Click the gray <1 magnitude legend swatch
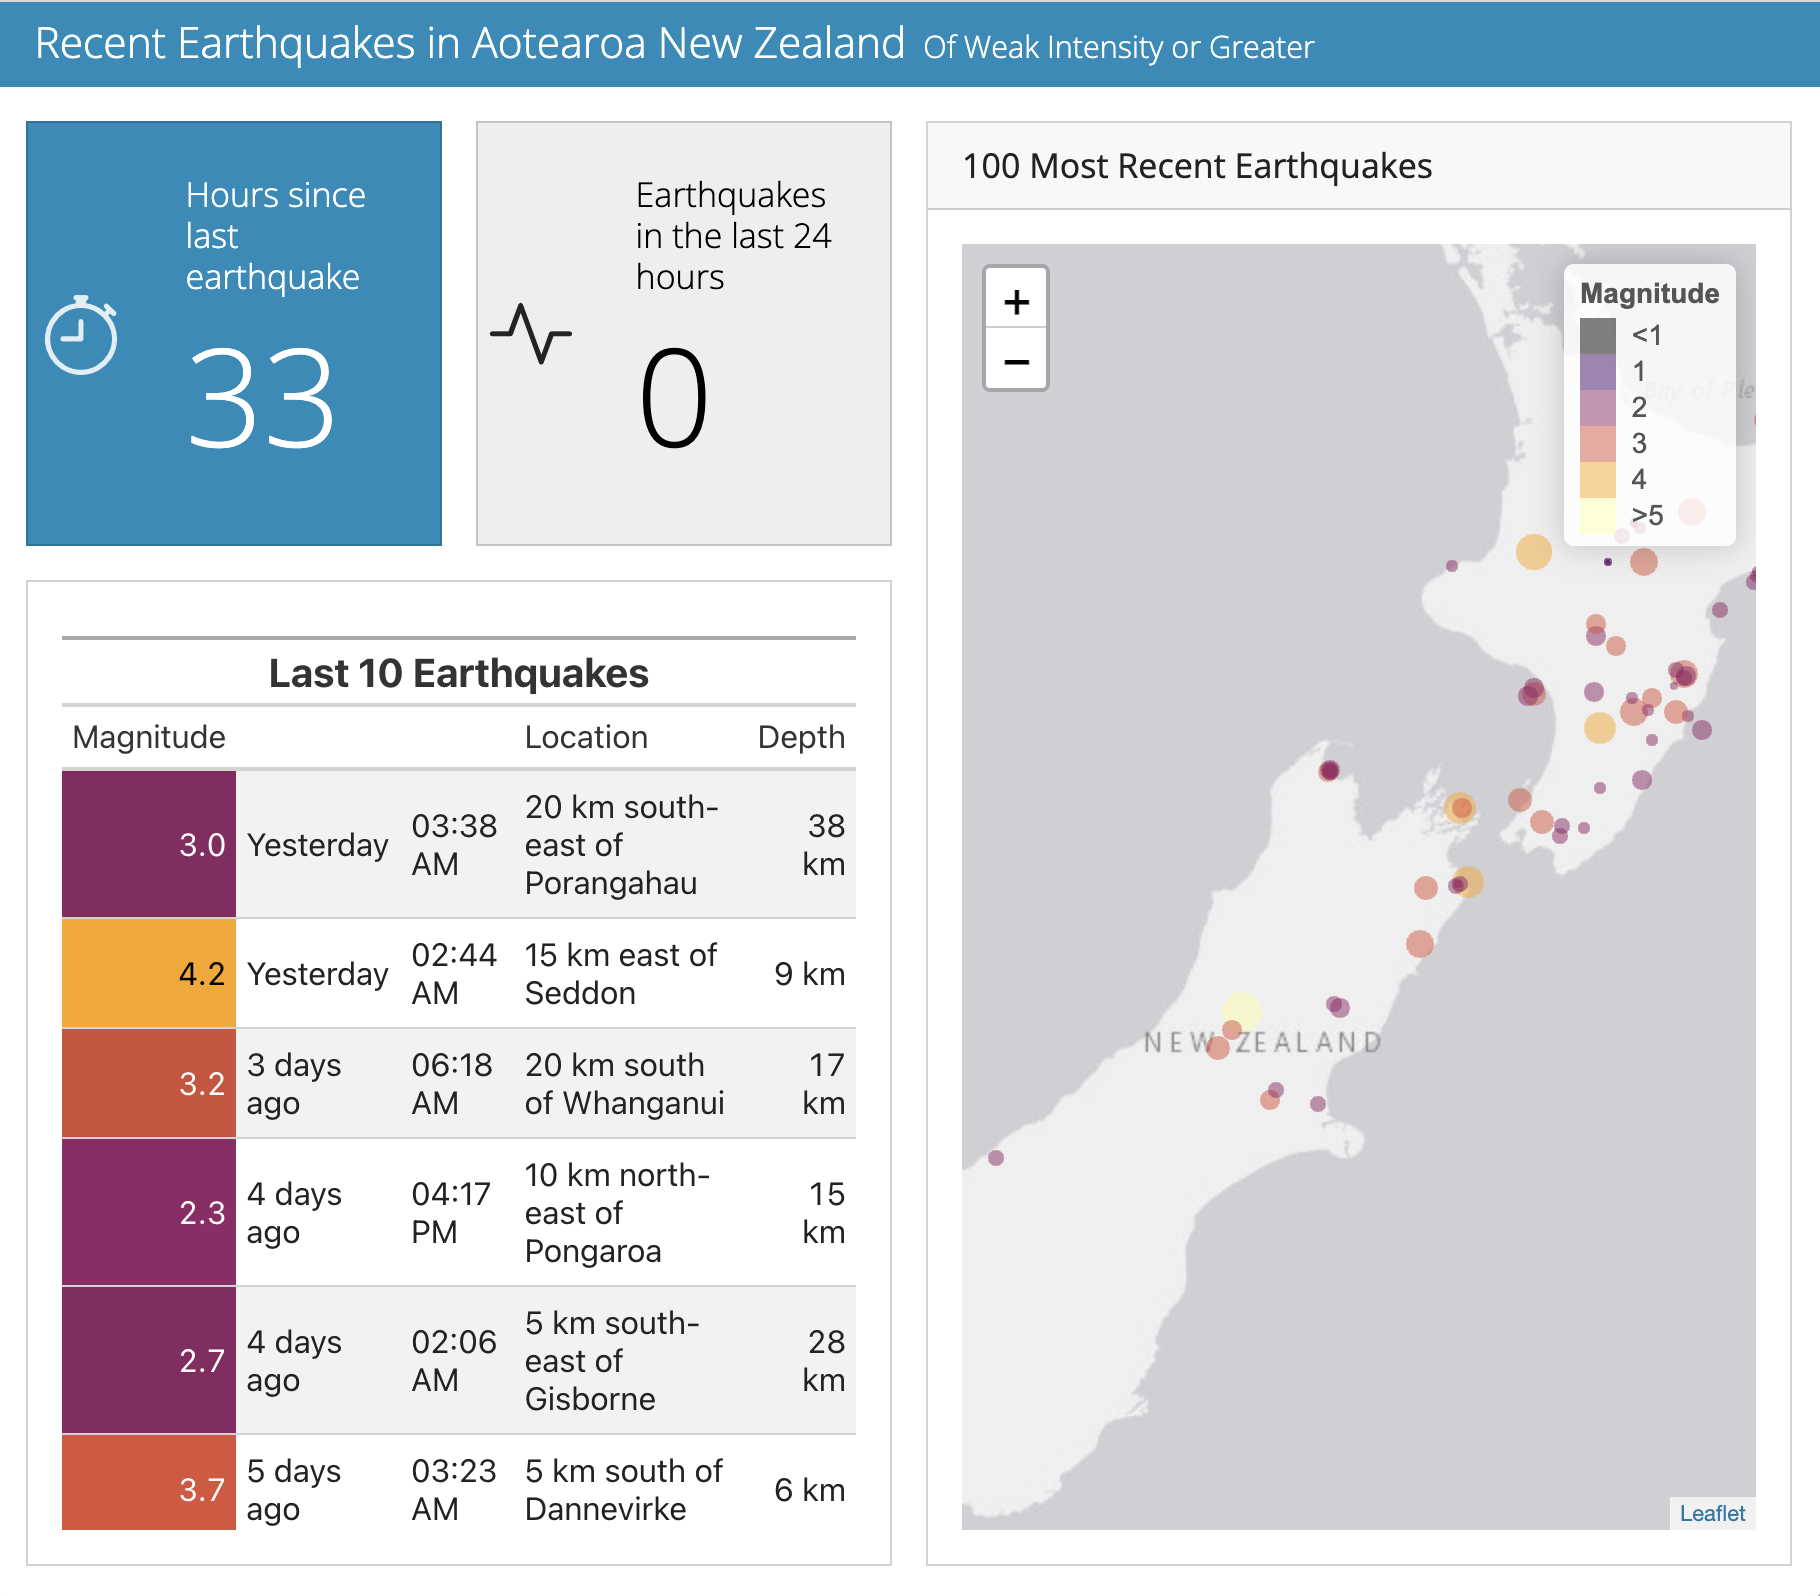Screen dimensions: 1820x1596 1597,336
